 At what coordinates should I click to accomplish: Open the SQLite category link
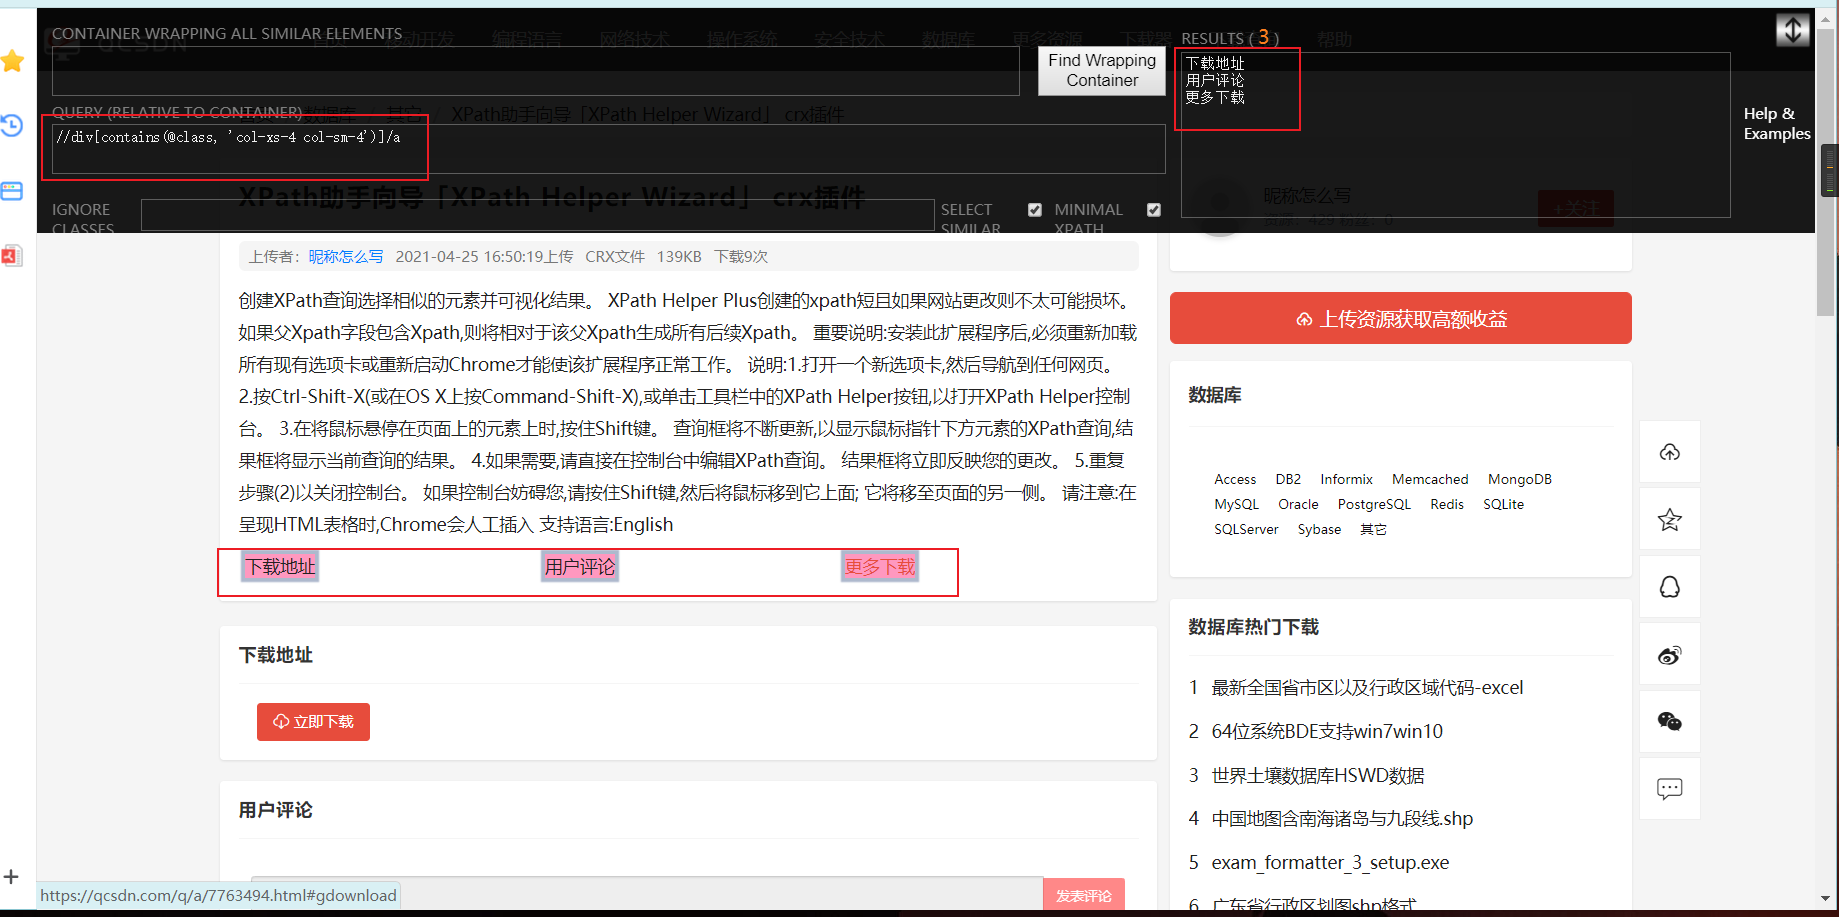click(1503, 505)
